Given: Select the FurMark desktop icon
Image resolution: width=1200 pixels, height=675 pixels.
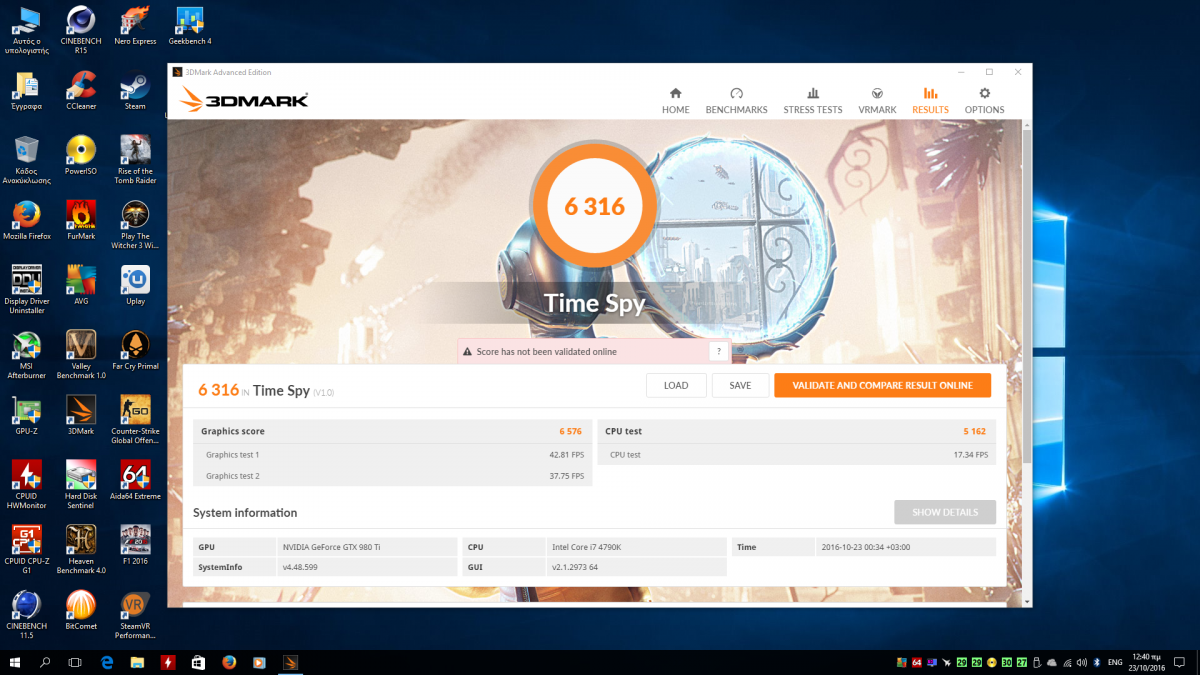Looking at the screenshot, I should click(x=81, y=221).
